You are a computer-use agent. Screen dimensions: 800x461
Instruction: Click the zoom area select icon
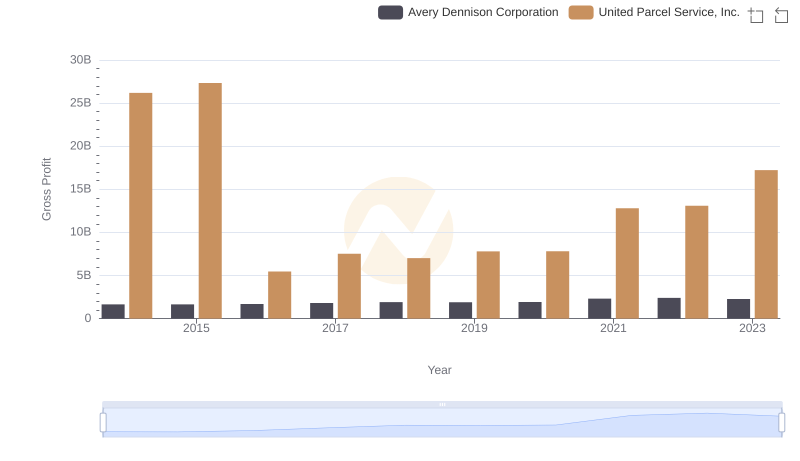(756, 15)
